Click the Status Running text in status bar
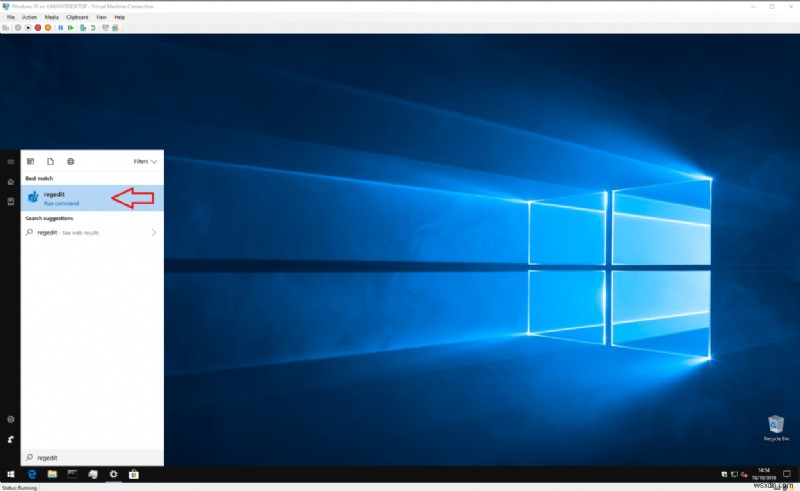The width and height of the screenshot is (800, 491). 19,488
